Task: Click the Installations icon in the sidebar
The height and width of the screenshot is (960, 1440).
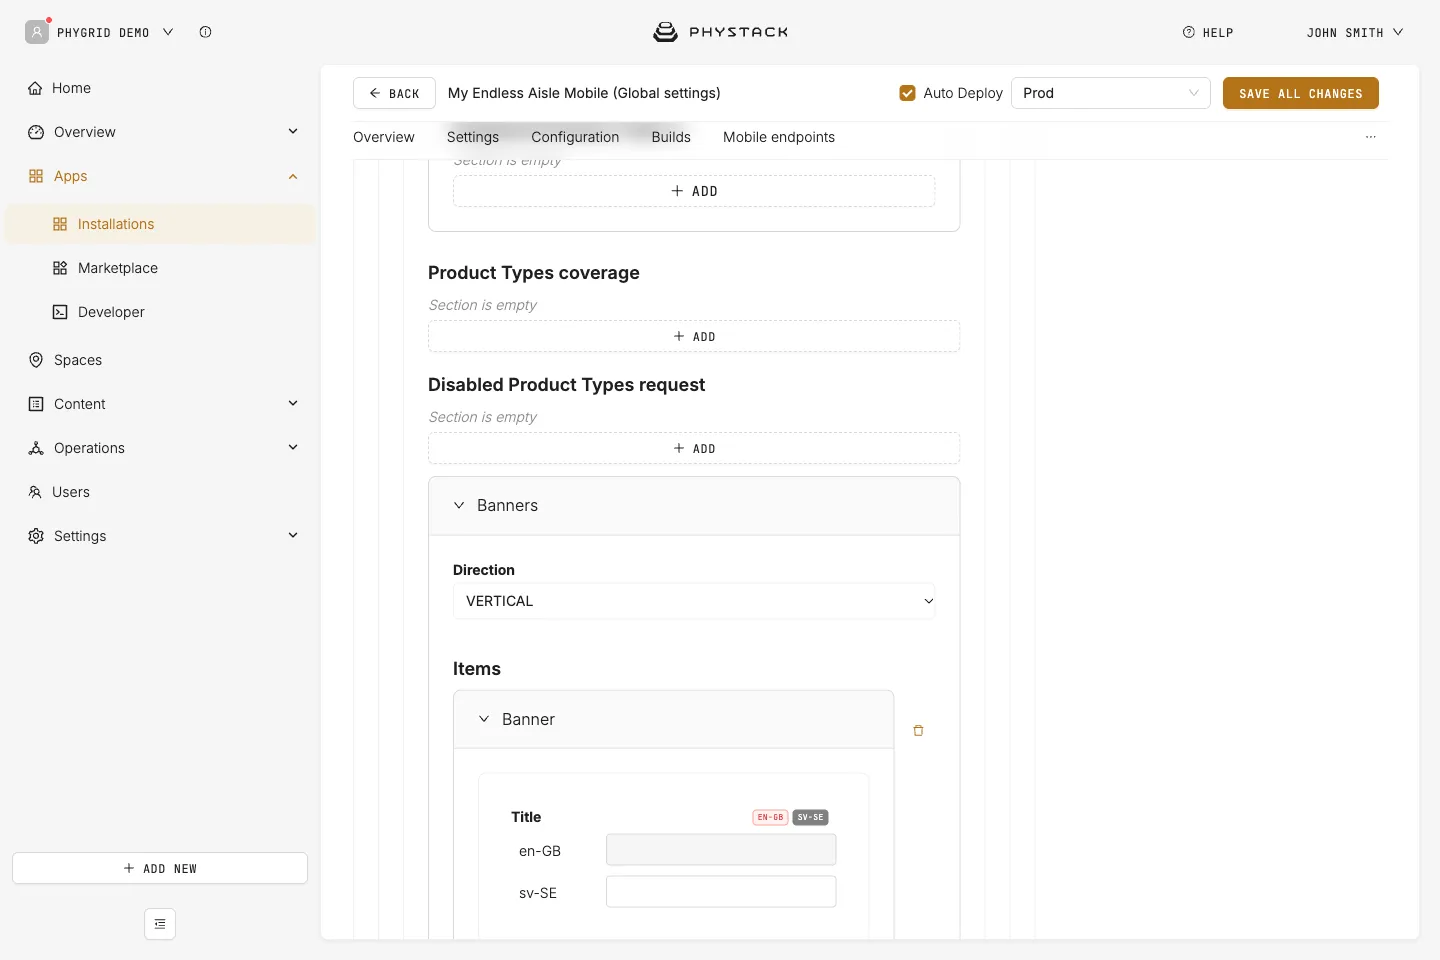Action: click(60, 224)
